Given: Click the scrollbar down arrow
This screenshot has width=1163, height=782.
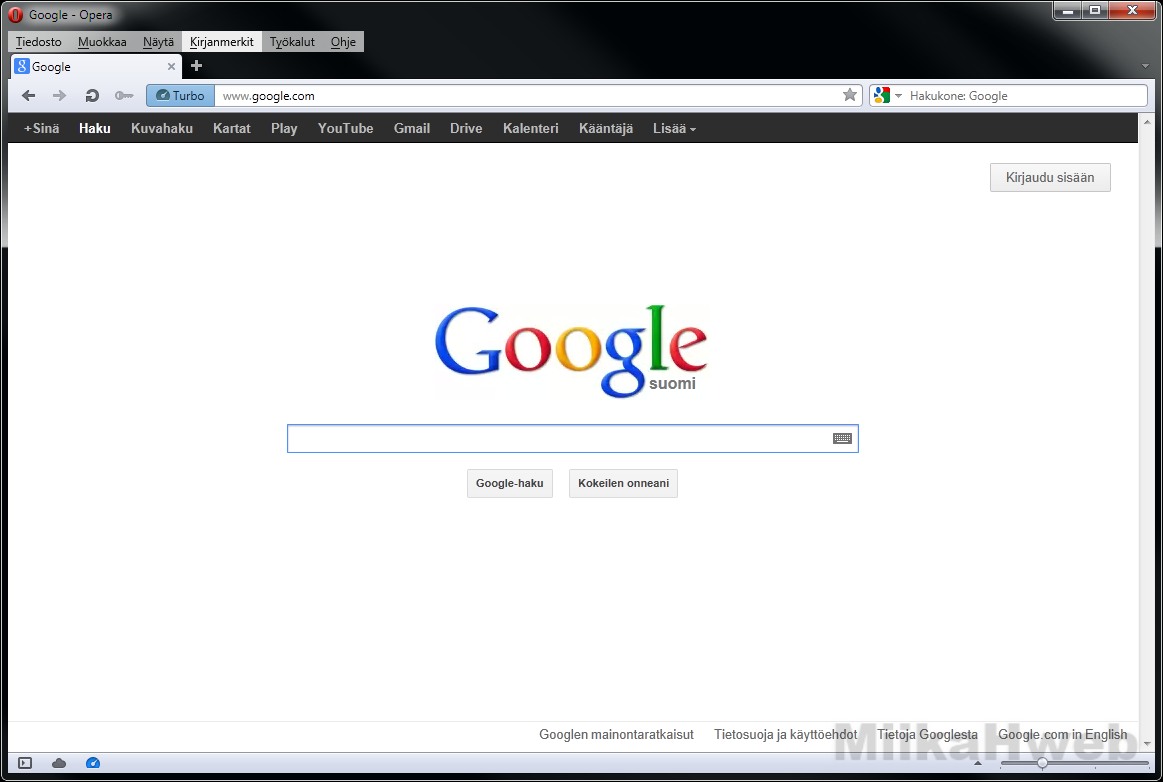Looking at the screenshot, I should (1147, 743).
